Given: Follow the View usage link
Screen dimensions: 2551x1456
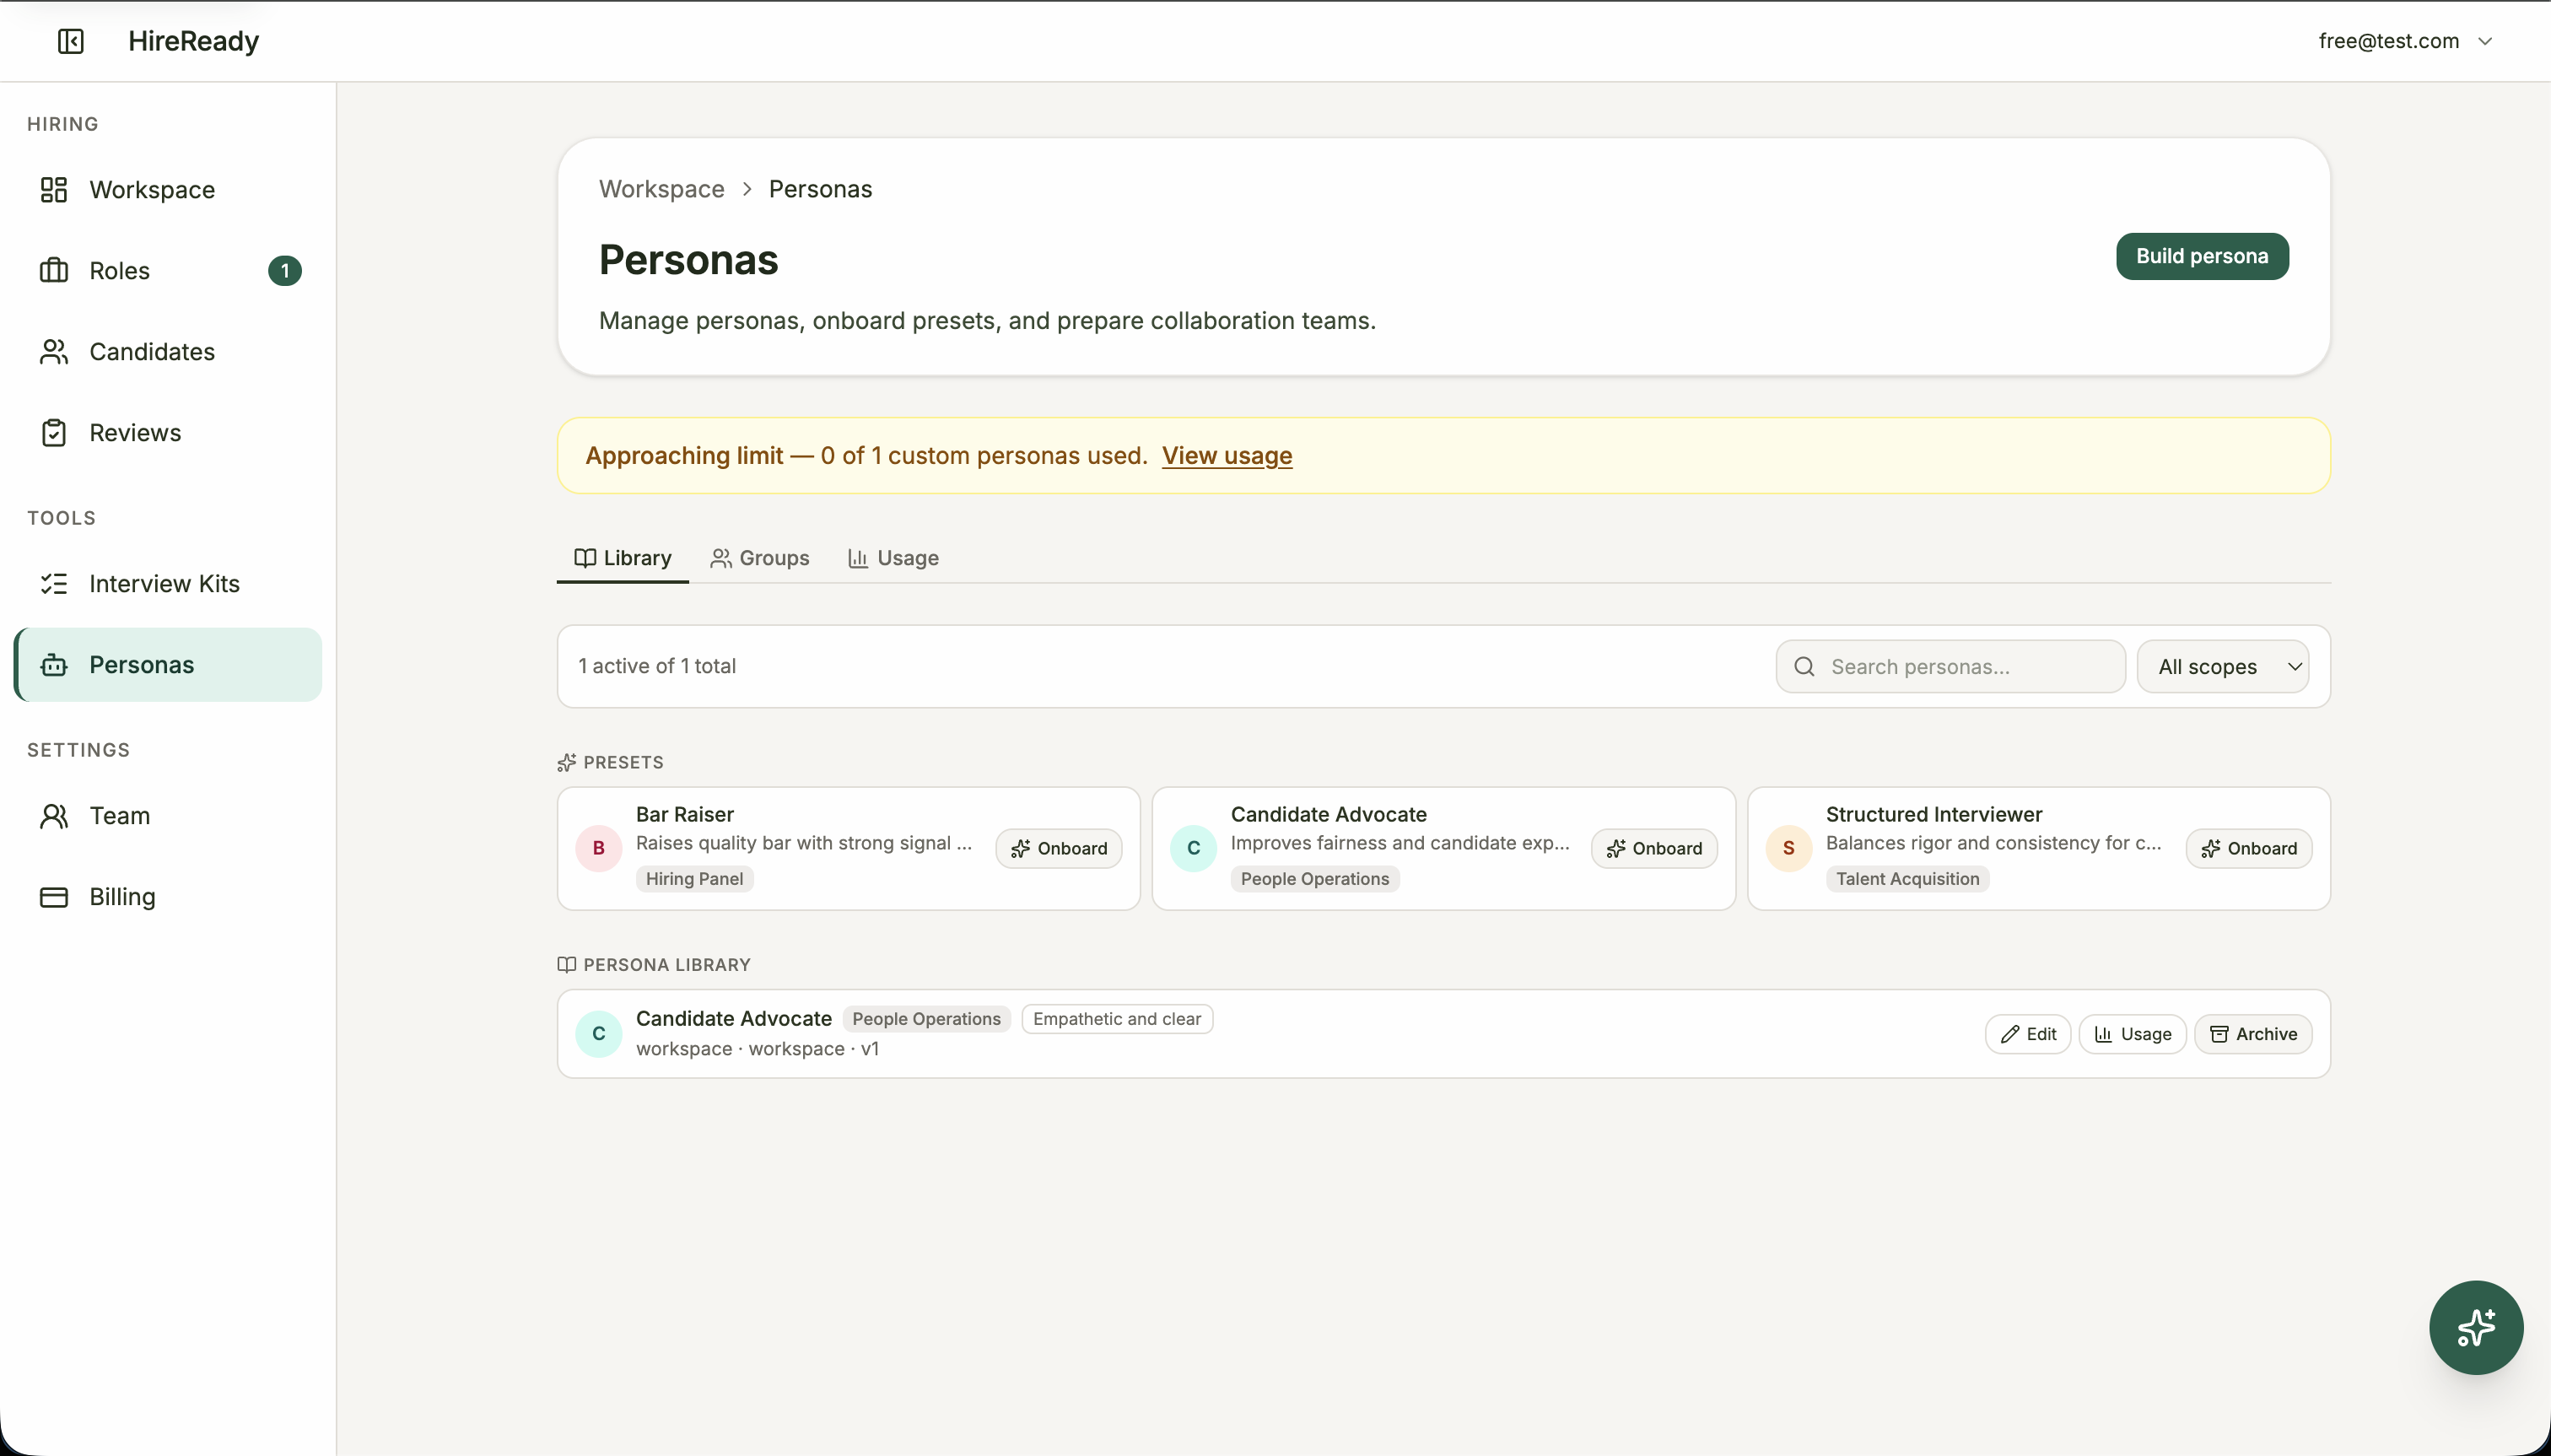Looking at the screenshot, I should 1226,456.
